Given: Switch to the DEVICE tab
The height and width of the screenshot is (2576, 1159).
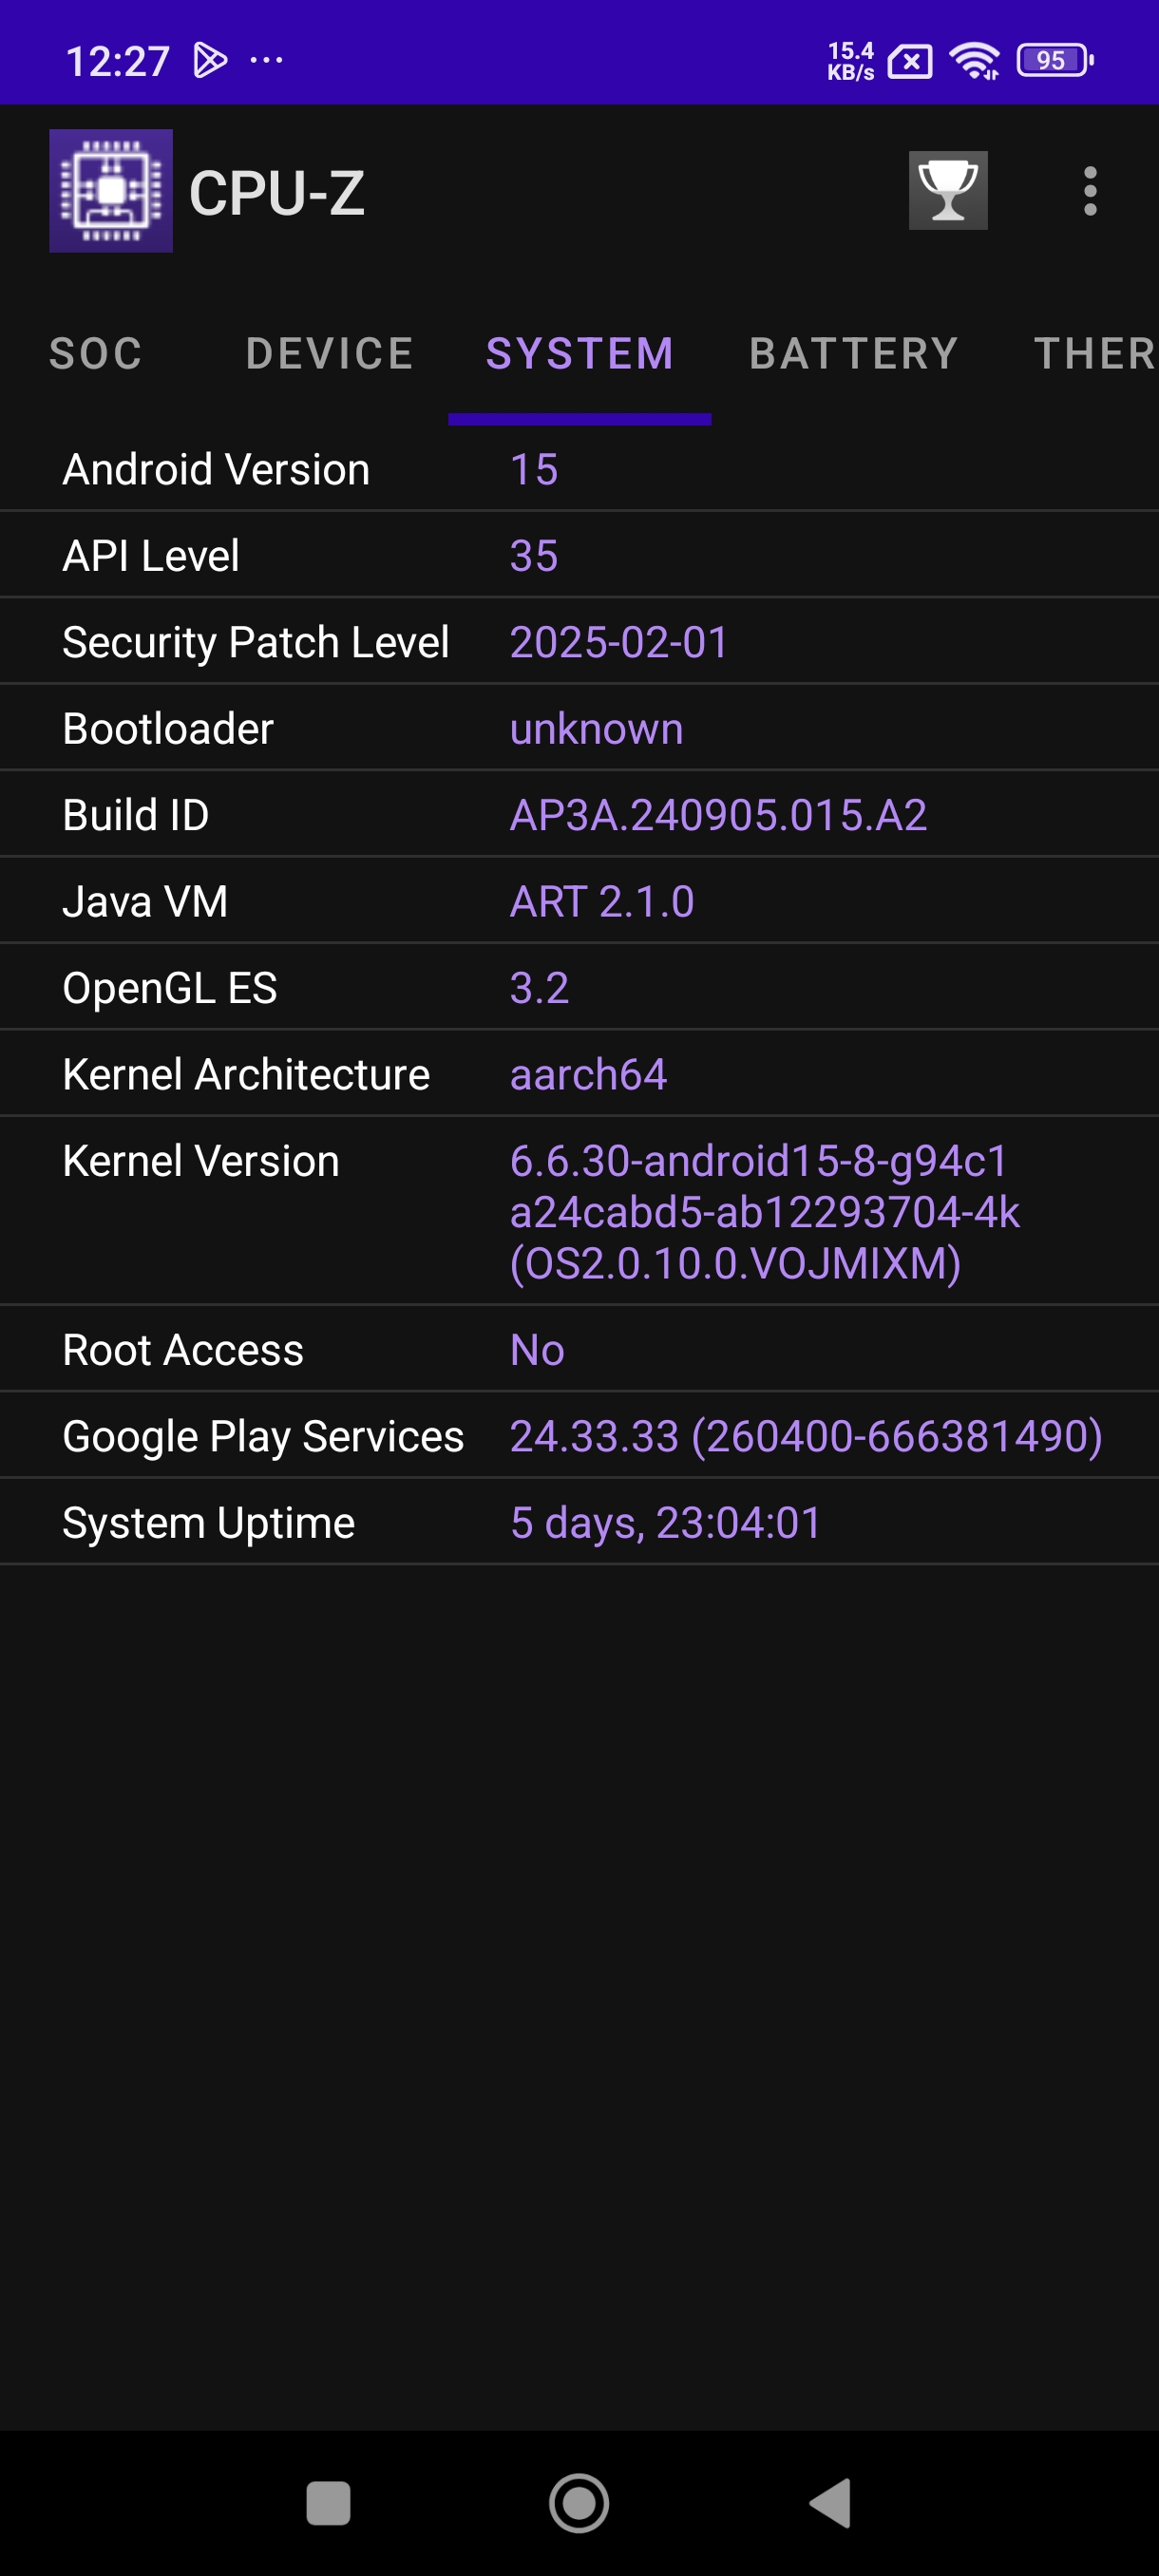Looking at the screenshot, I should coord(330,354).
